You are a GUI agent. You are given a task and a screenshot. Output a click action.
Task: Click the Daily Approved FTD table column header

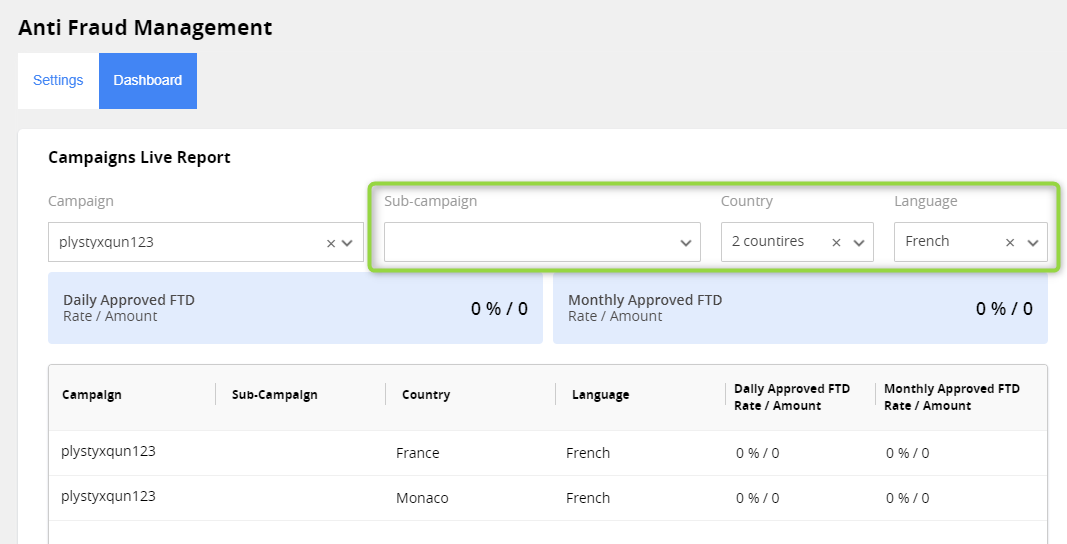792,397
